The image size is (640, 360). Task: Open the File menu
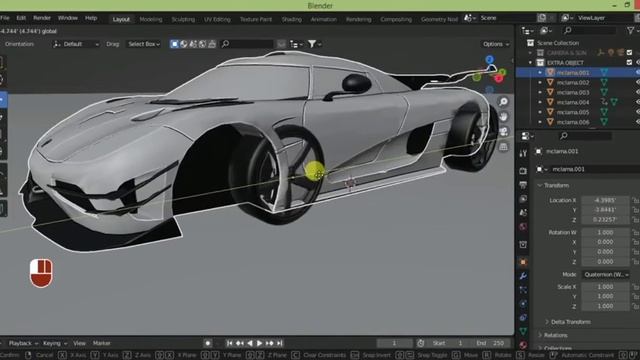pyautogui.click(x=5, y=18)
